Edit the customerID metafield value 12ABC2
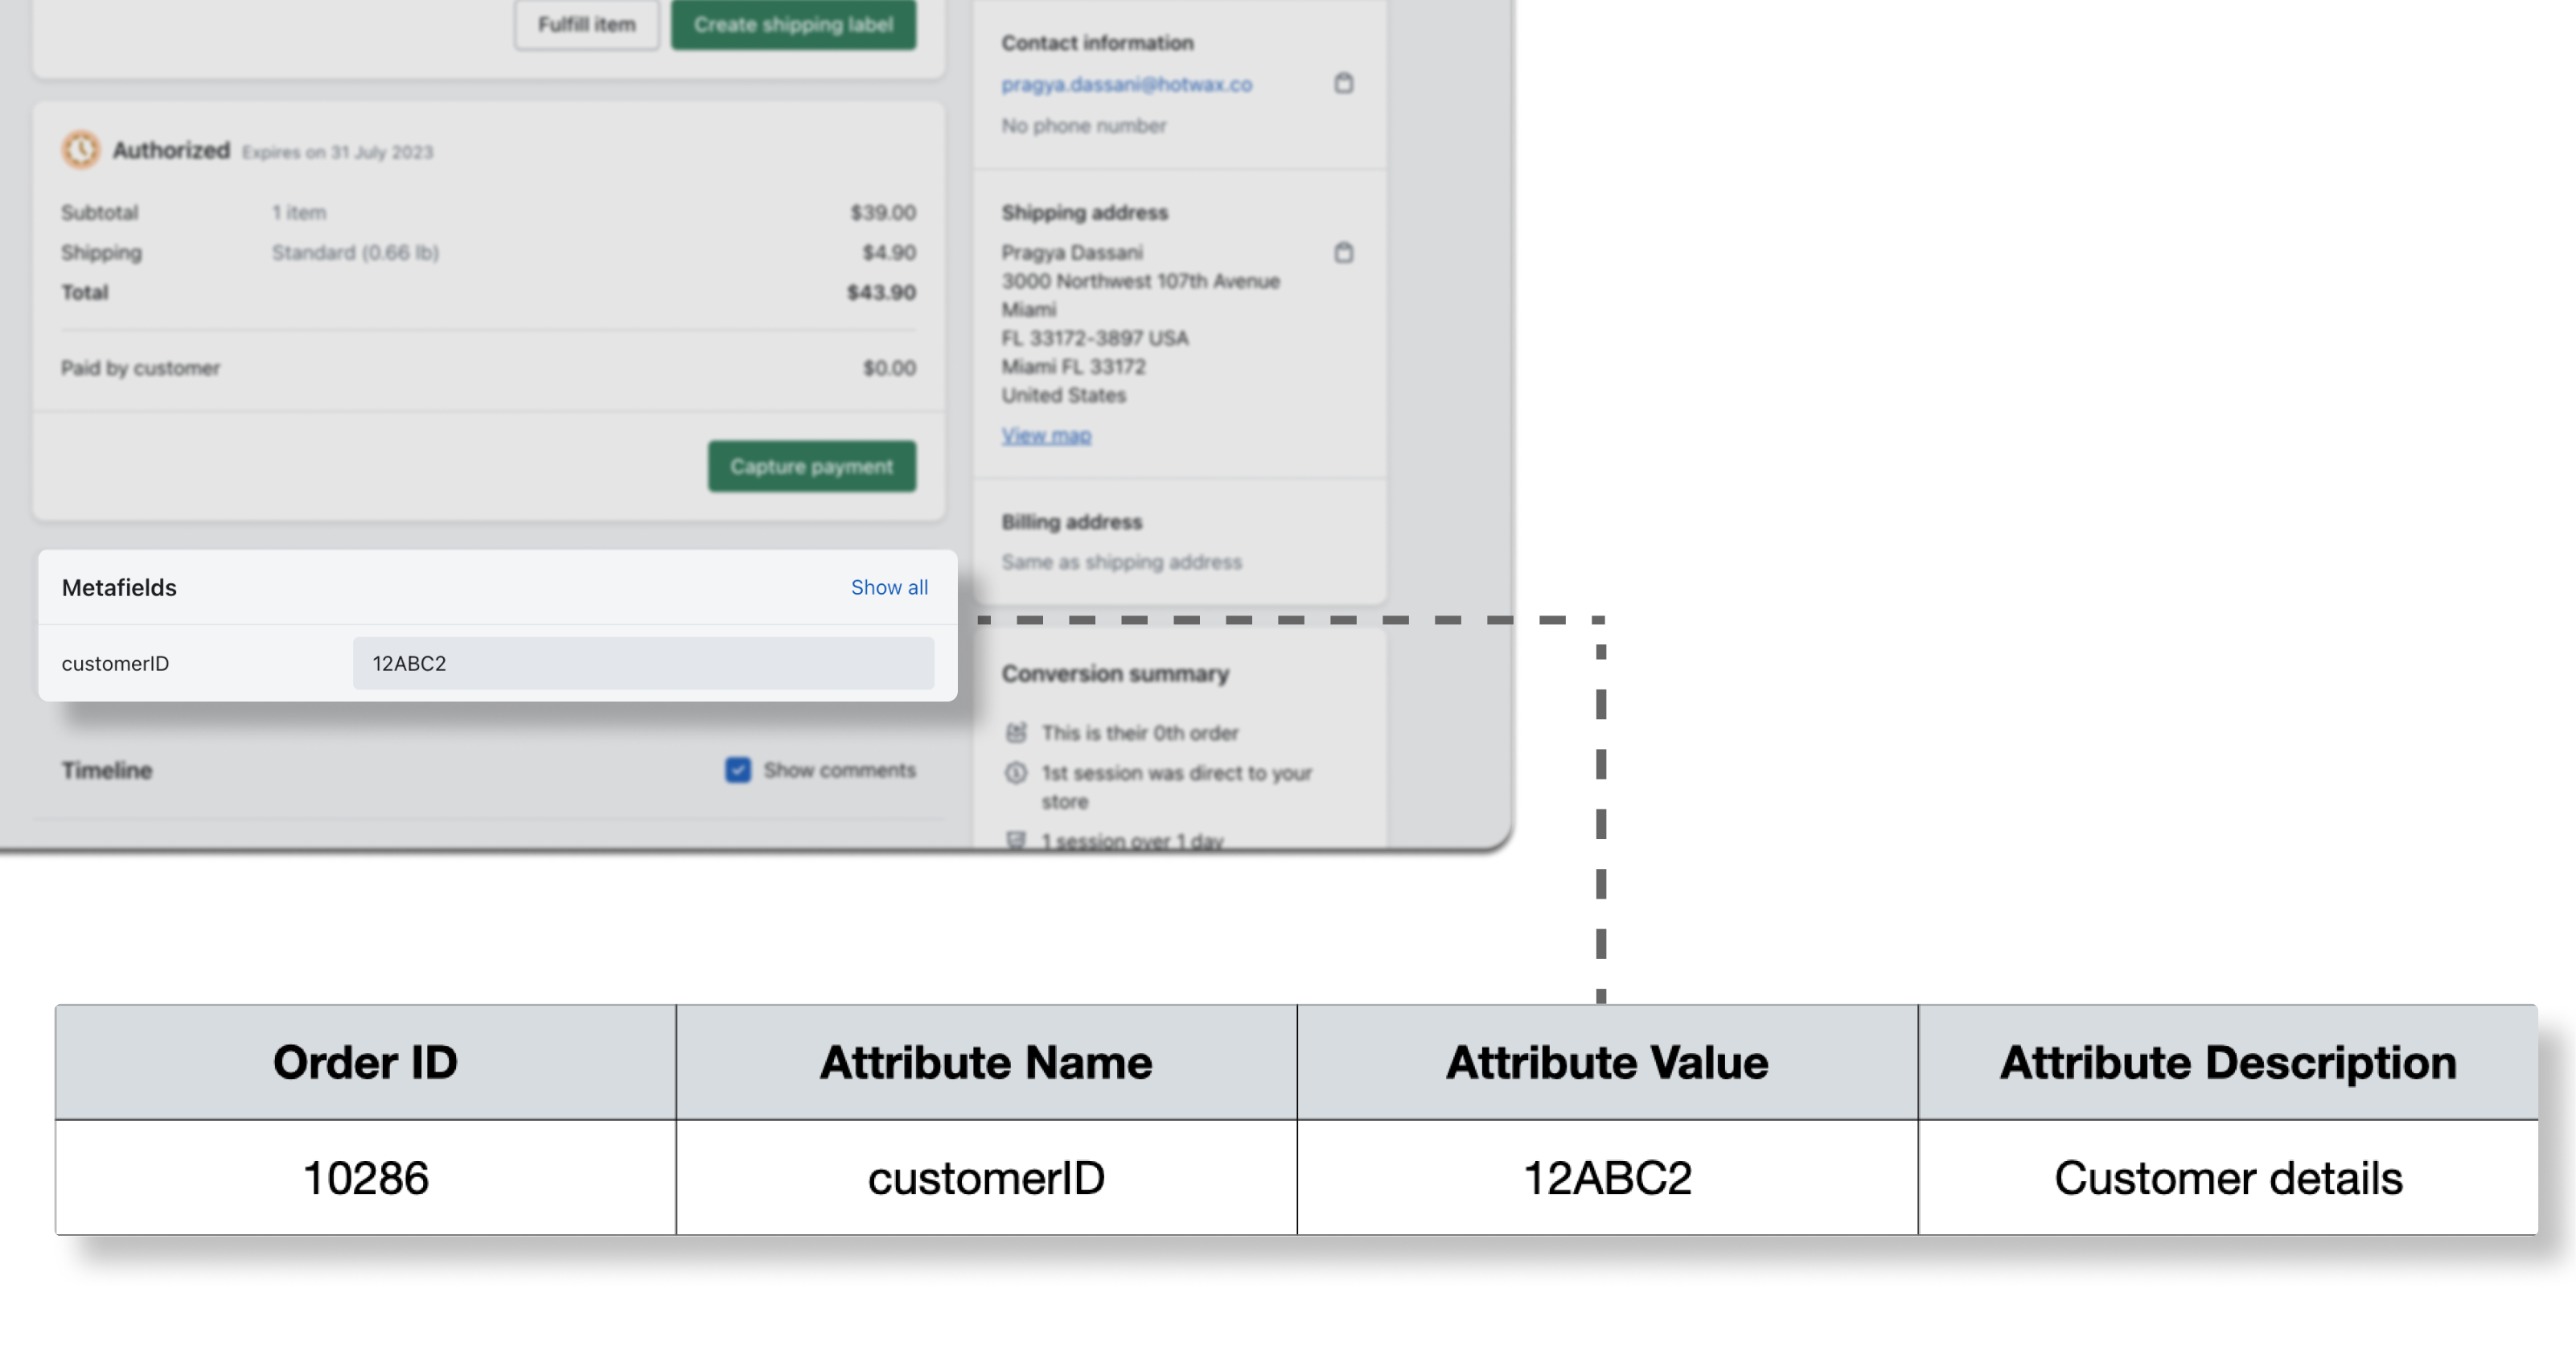Viewport: 2576px width, 1350px height. (x=643, y=663)
